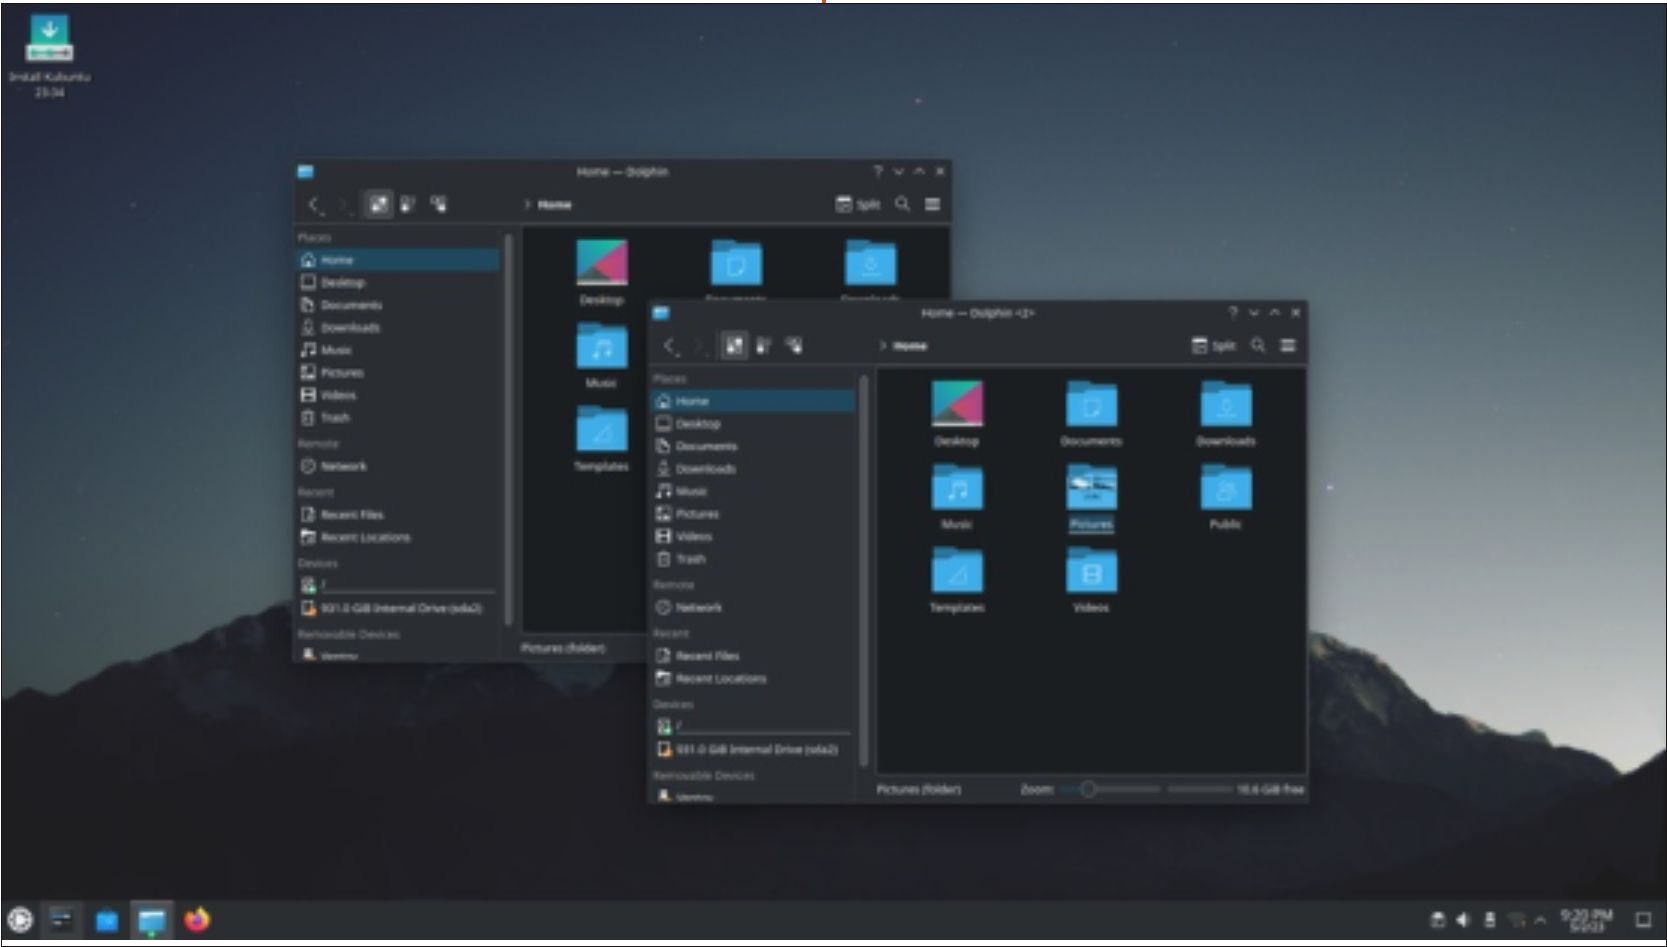1667x947 pixels.
Task: Click the Dolphin taskbar entry
Action: pos(152,919)
